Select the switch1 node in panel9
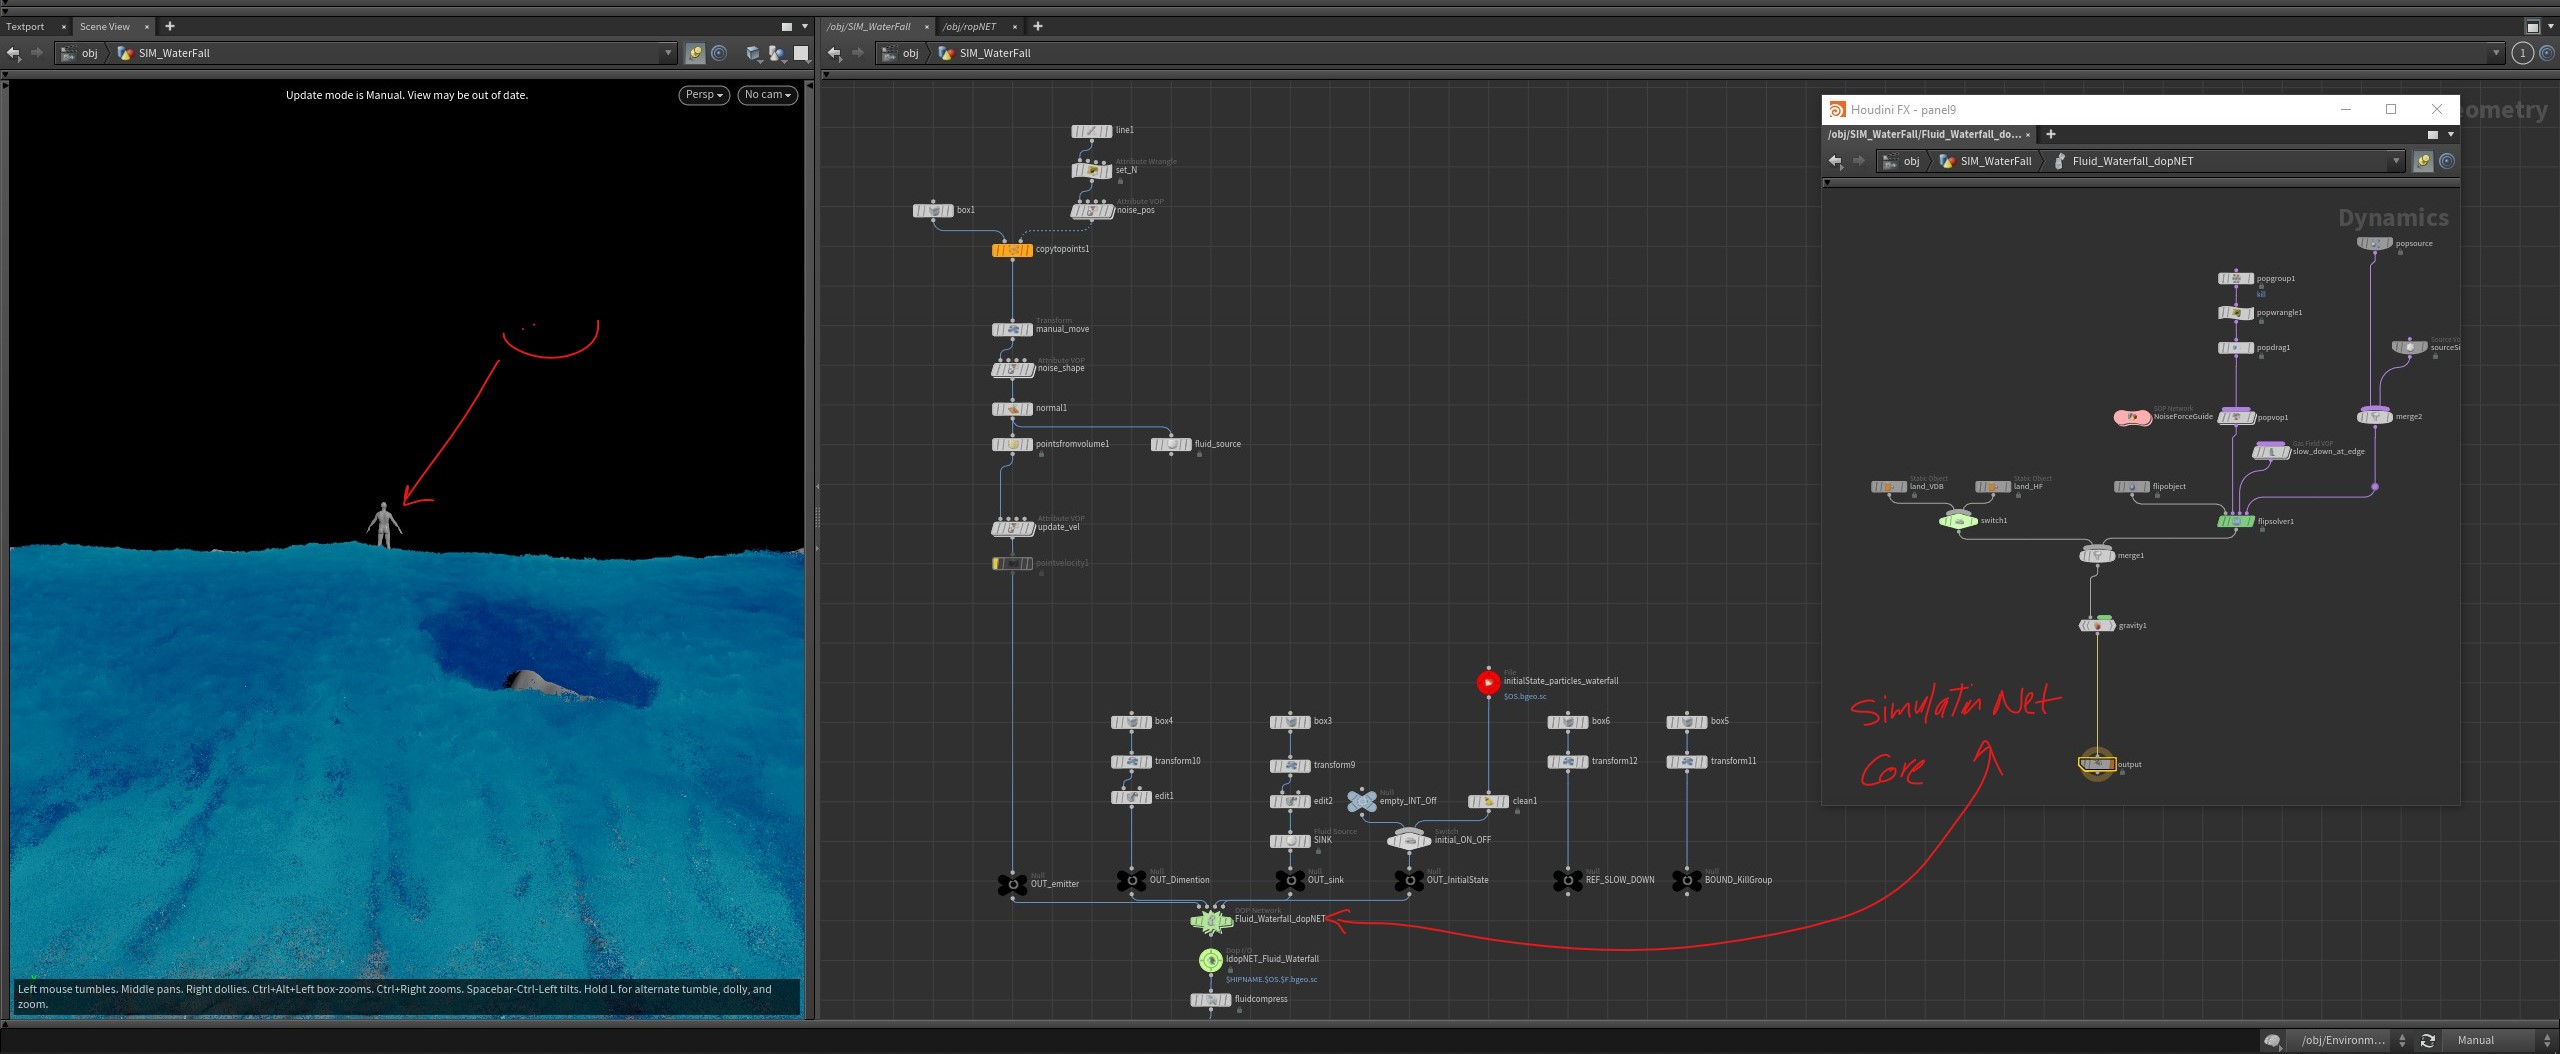This screenshot has height=1054, width=2560. point(1958,520)
